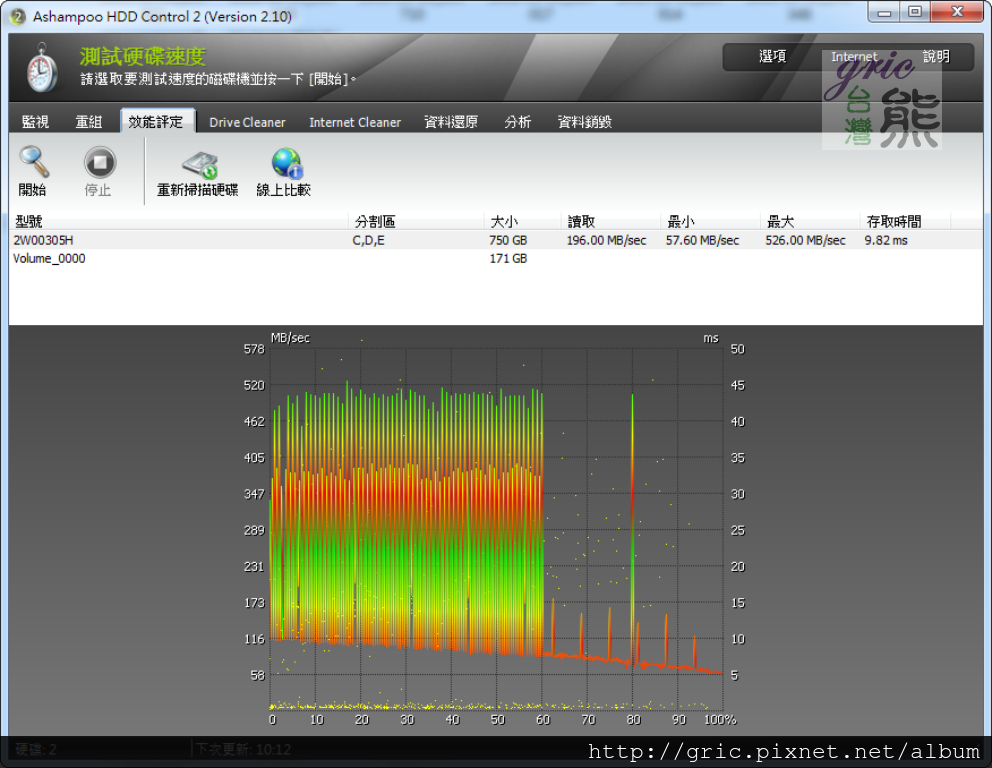The height and width of the screenshot is (768, 992).
Task: Sort by the 型號 column header
Action: pos(178,221)
